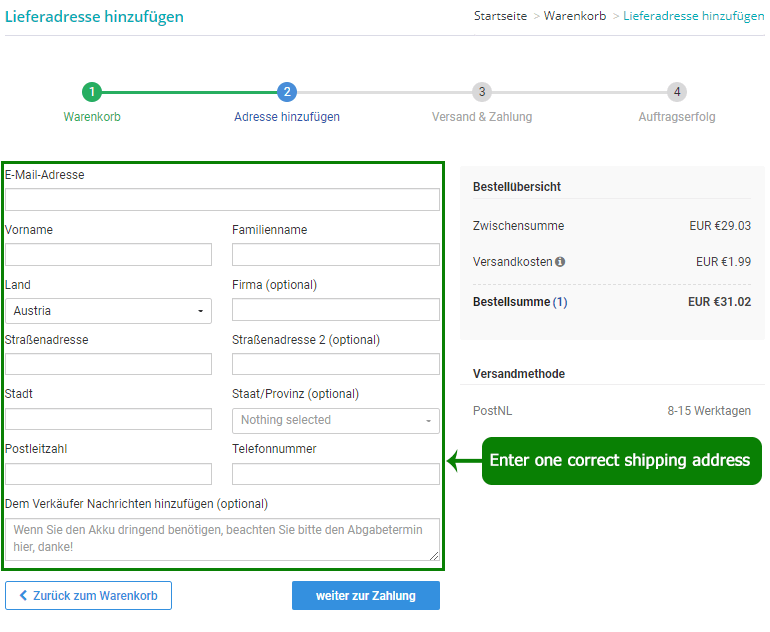Focus the E-Mail-Adresse field
This screenshot has height=632, width=770.
tap(222, 200)
